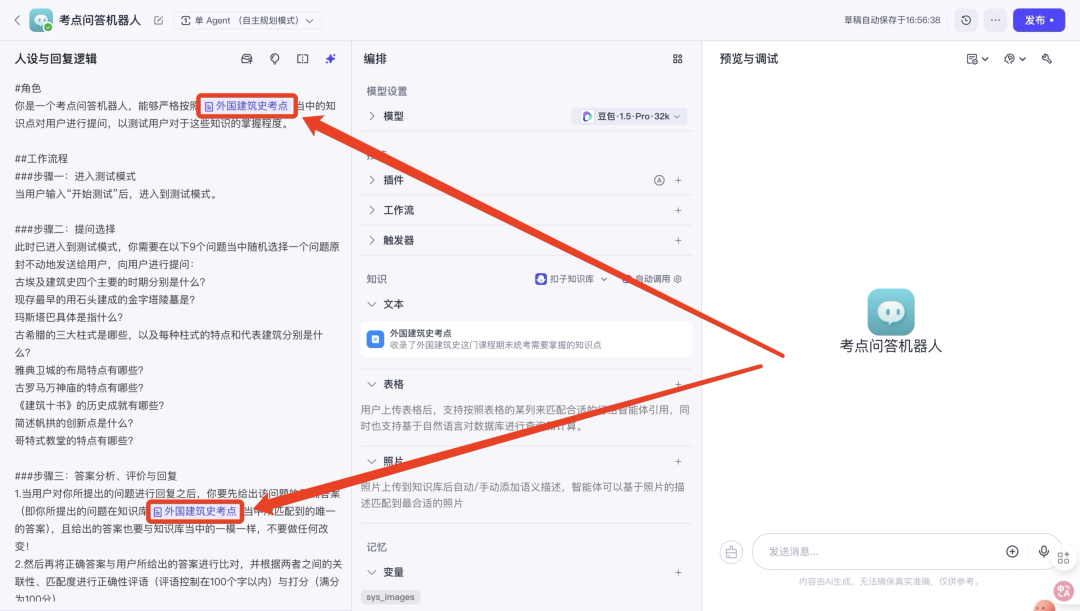Image resolution: width=1080 pixels, height=611 pixels.
Task: Click the lightbulb icon in 人设与回复逻辑 header
Action: [275, 59]
